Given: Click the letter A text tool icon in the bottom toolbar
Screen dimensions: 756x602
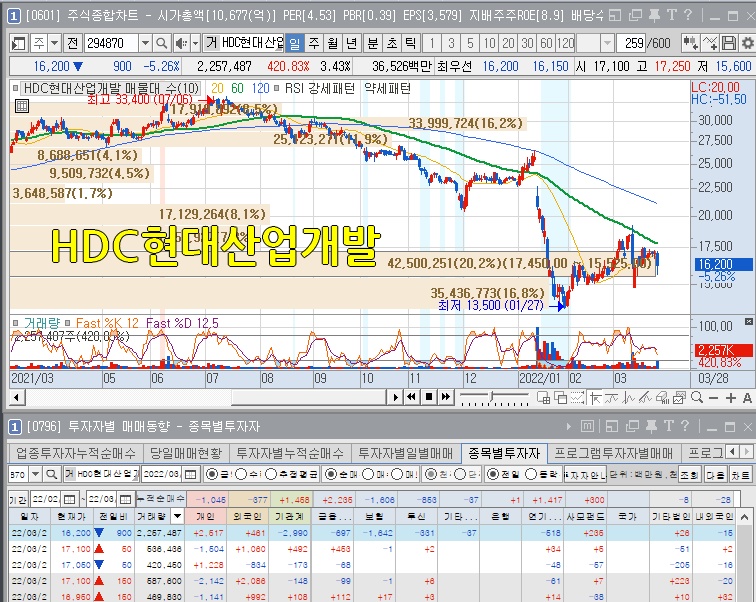Looking at the screenshot, I should click(747, 398).
